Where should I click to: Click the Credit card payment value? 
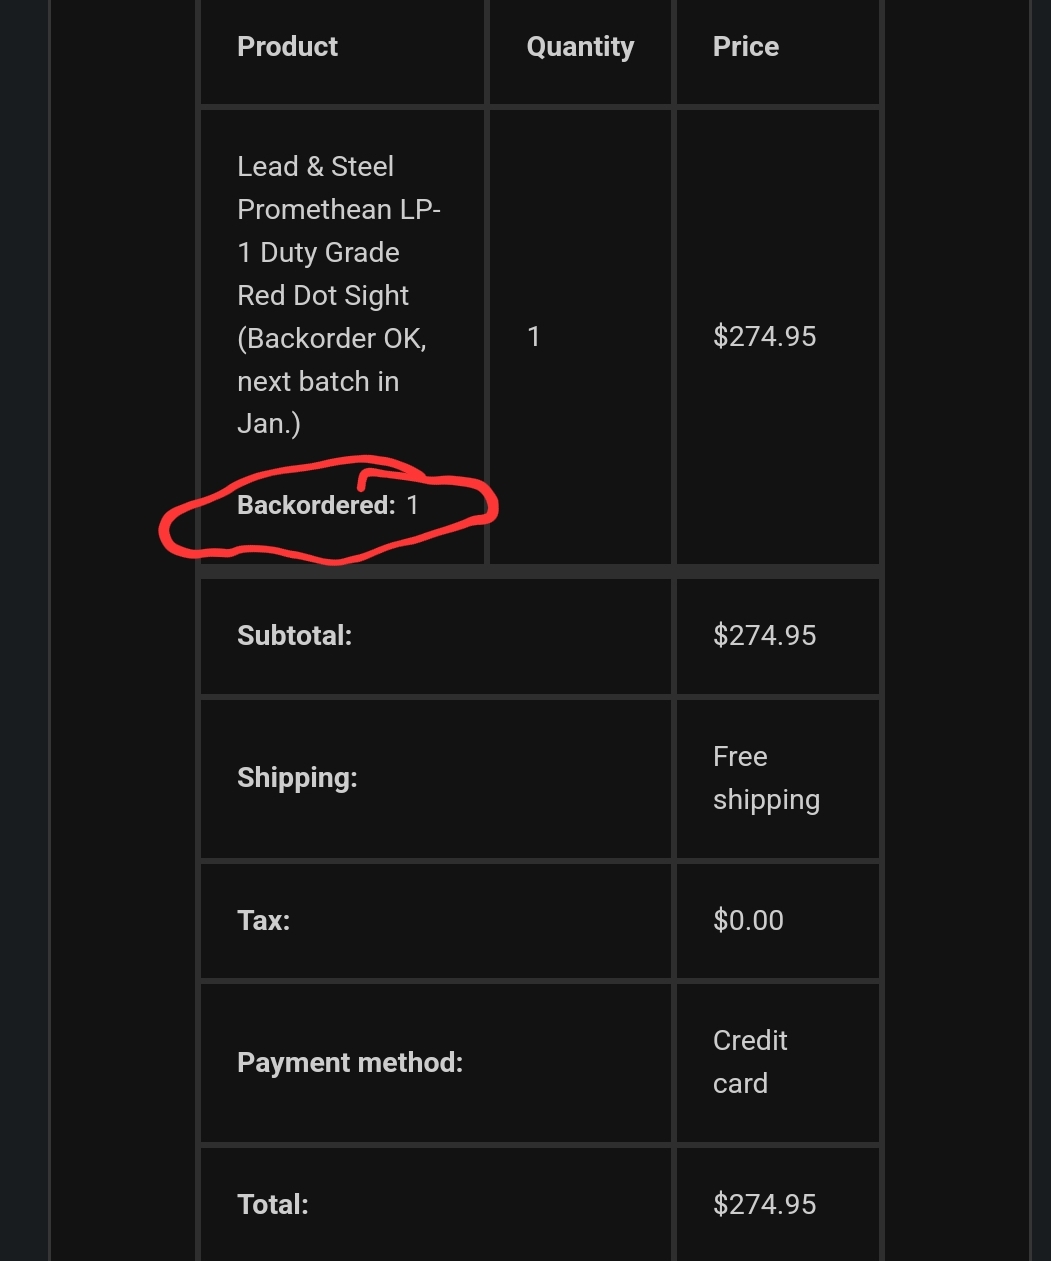coord(750,1062)
